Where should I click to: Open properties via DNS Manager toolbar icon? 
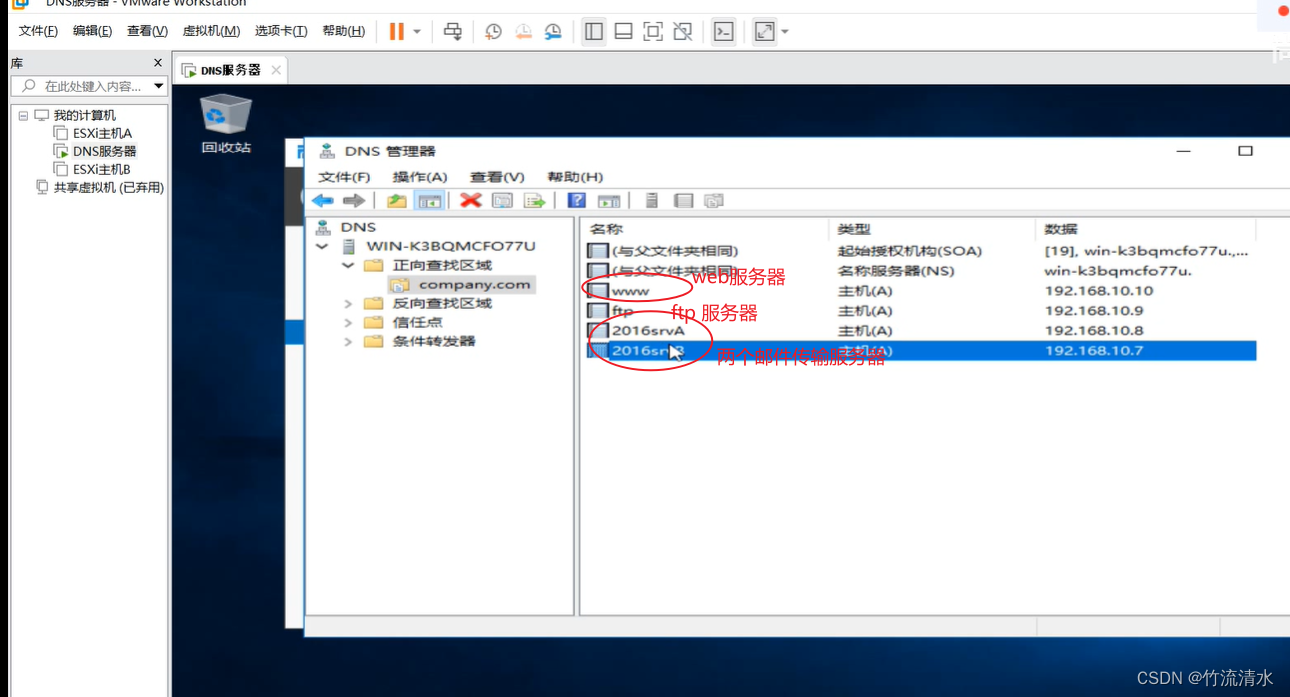pos(503,201)
